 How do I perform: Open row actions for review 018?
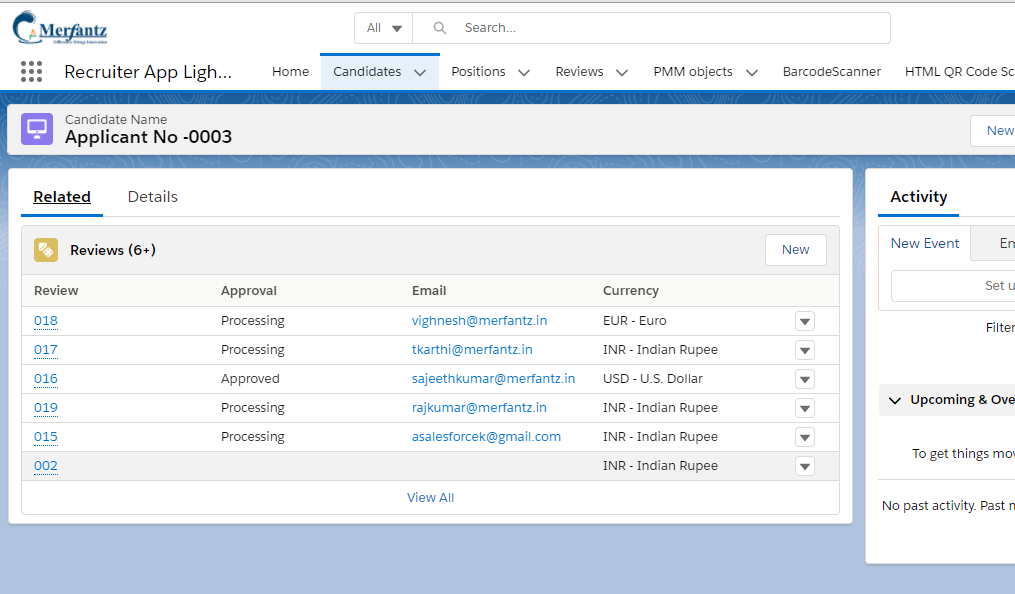(805, 321)
